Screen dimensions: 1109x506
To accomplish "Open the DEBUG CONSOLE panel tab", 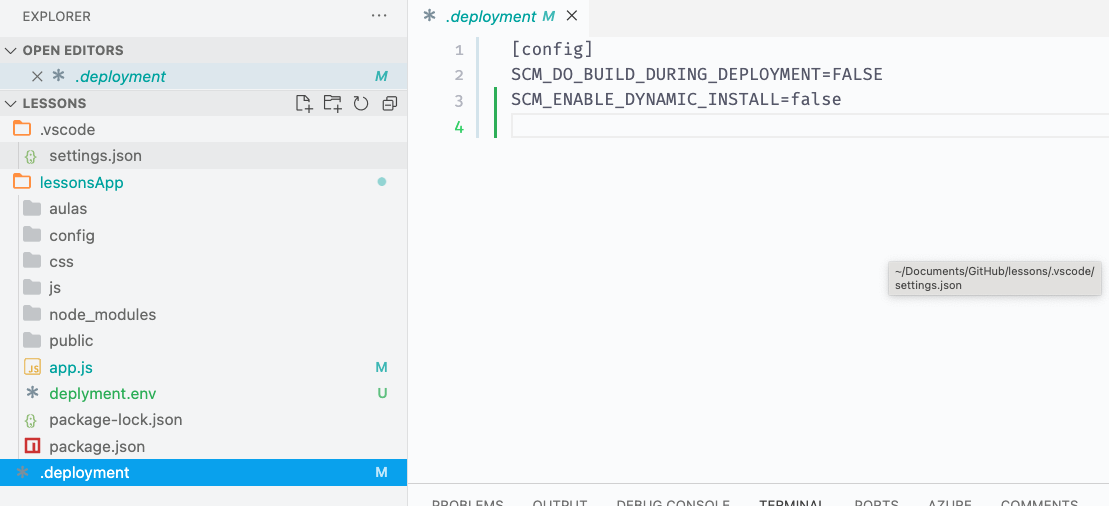I will pos(673,502).
